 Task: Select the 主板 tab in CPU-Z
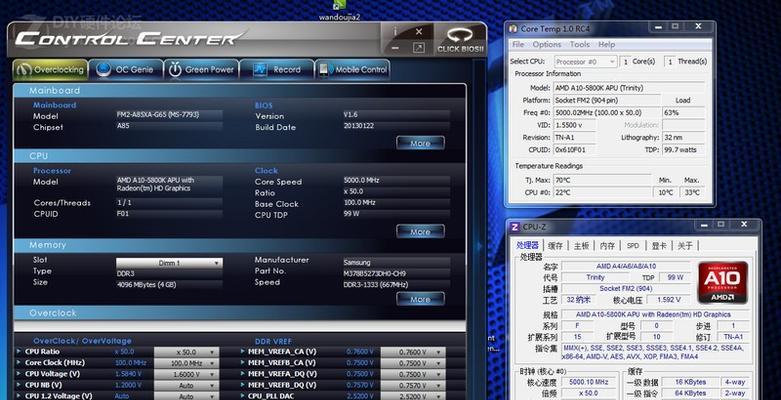coord(581,246)
